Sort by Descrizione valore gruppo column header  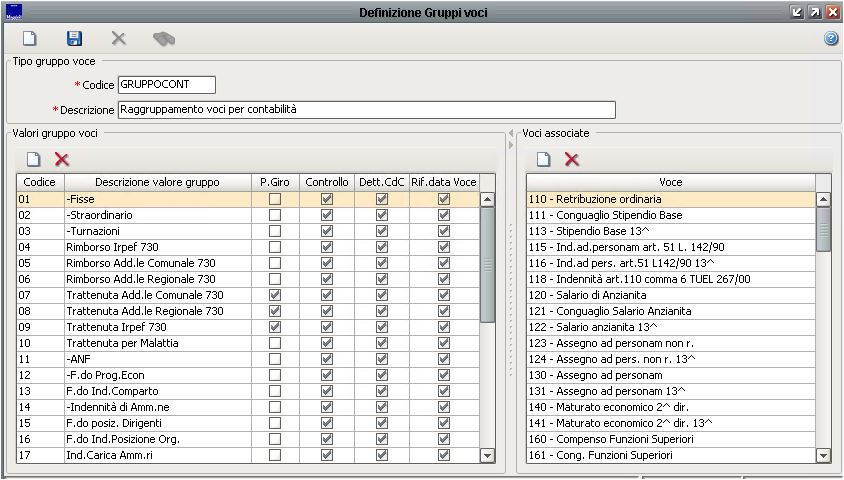[157, 182]
